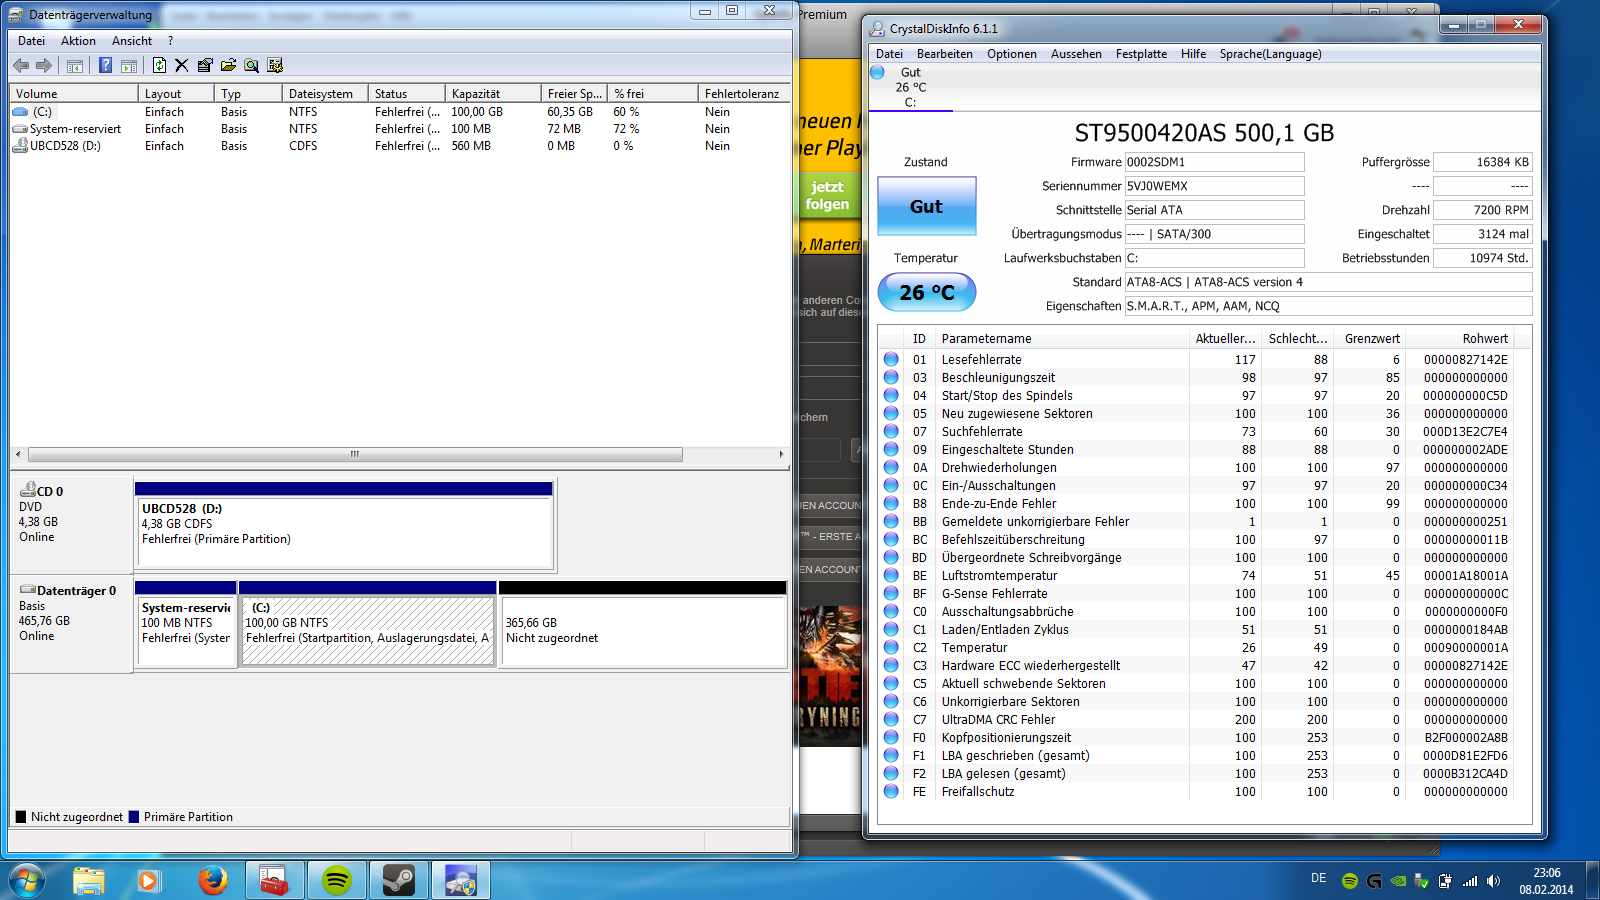Image resolution: width=1600 pixels, height=900 pixels.
Task: Select the 365,66 GB Nicht zugeordnet block
Action: (643, 624)
